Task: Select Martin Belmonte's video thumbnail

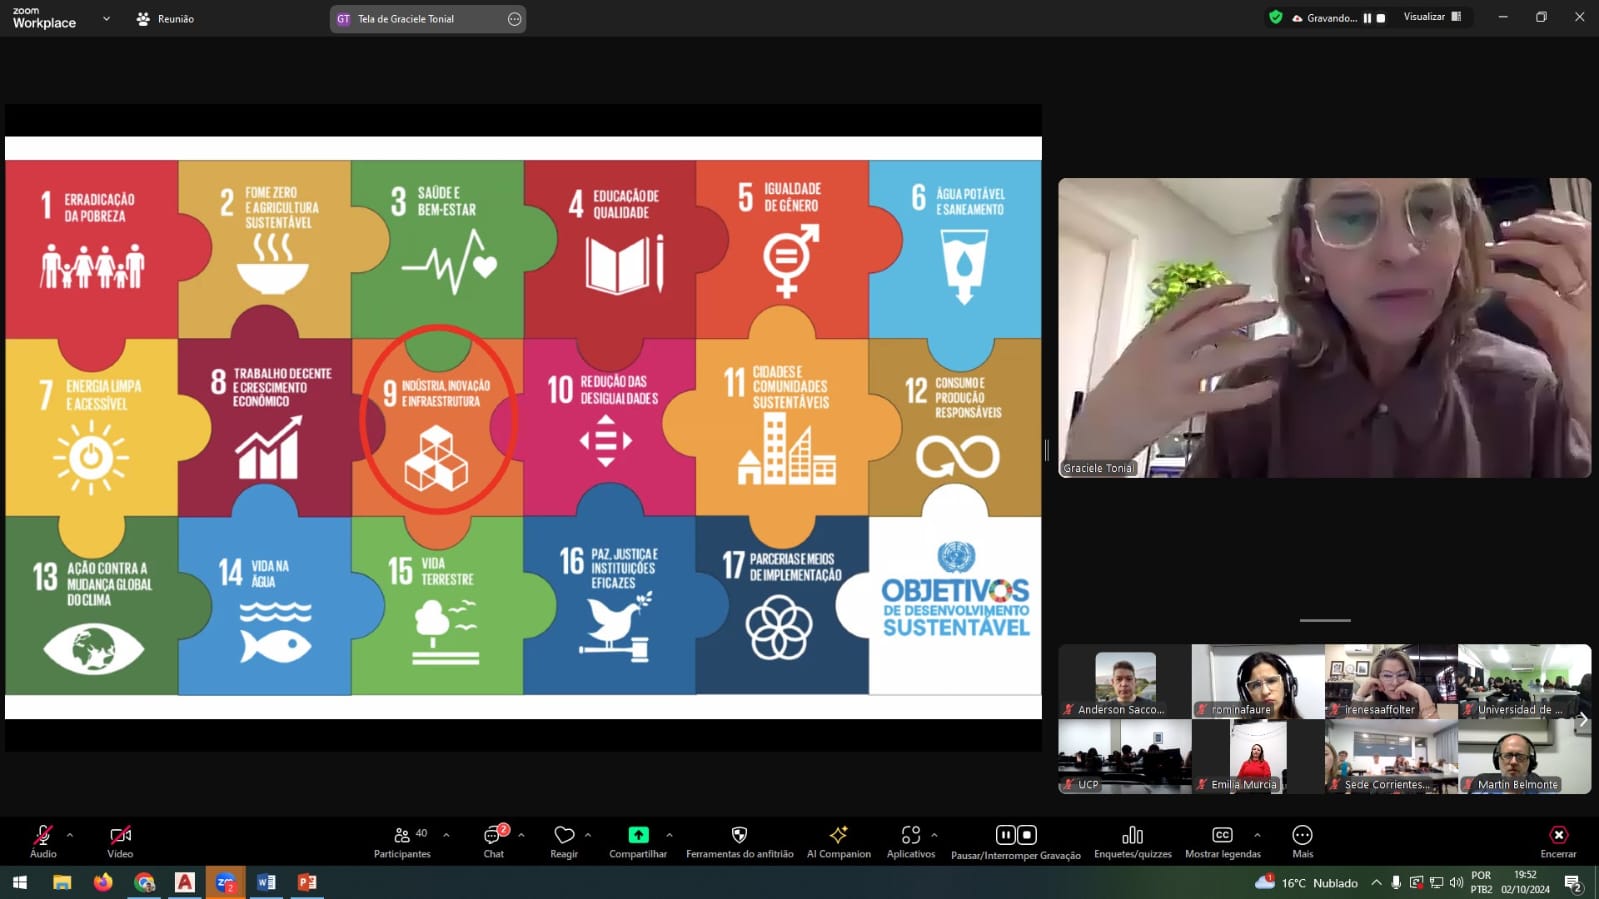Action: point(1524,757)
